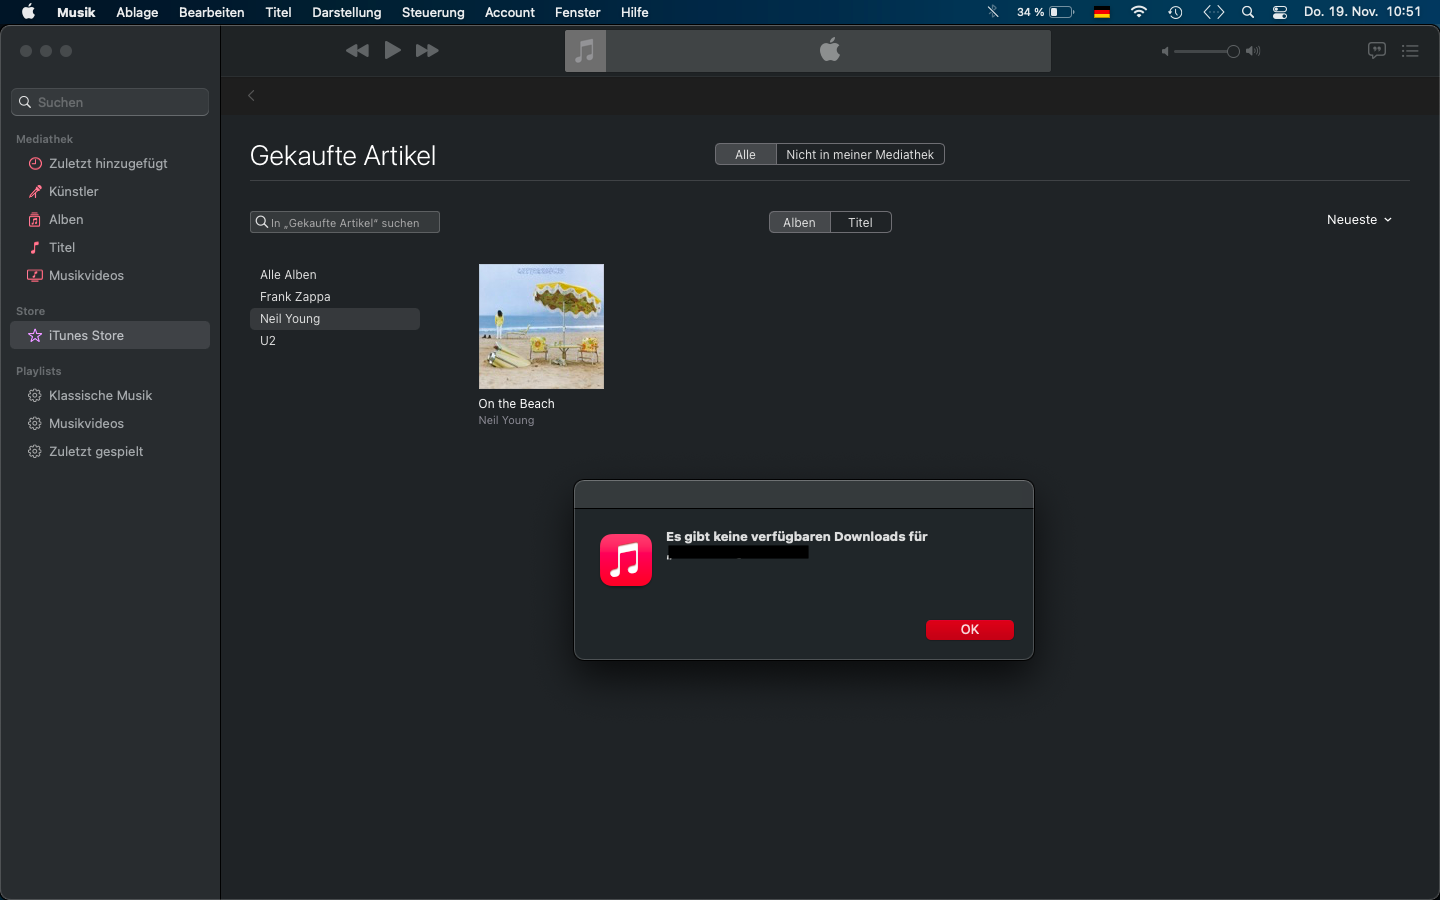Expand the Neueste sort dropdown
This screenshot has height=900, width=1440.
click(x=1358, y=219)
